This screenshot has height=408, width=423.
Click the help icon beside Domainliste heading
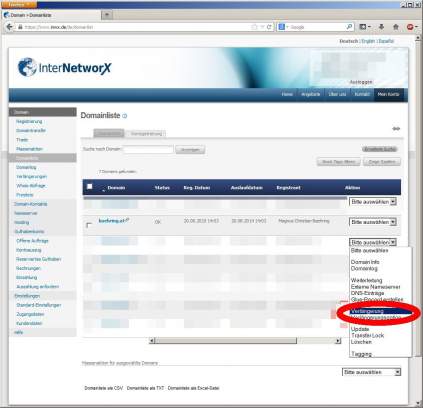(x=125, y=116)
